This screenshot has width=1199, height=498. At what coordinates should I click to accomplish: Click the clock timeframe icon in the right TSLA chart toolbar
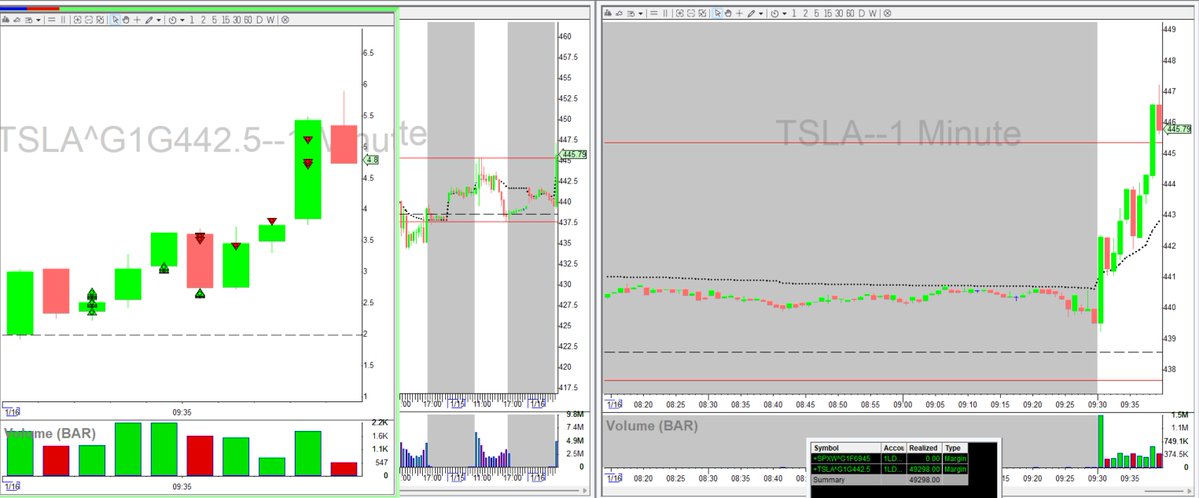(775, 13)
